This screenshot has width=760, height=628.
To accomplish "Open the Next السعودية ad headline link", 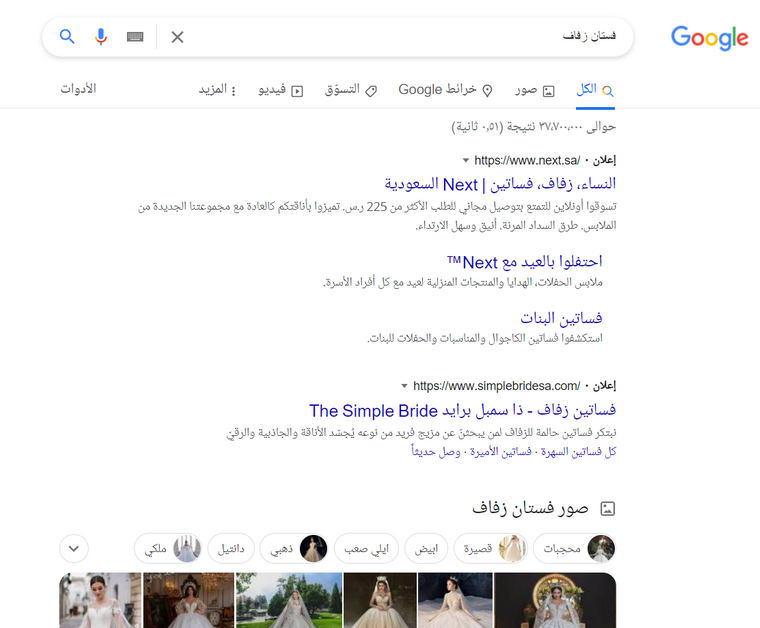I will 500,184.
